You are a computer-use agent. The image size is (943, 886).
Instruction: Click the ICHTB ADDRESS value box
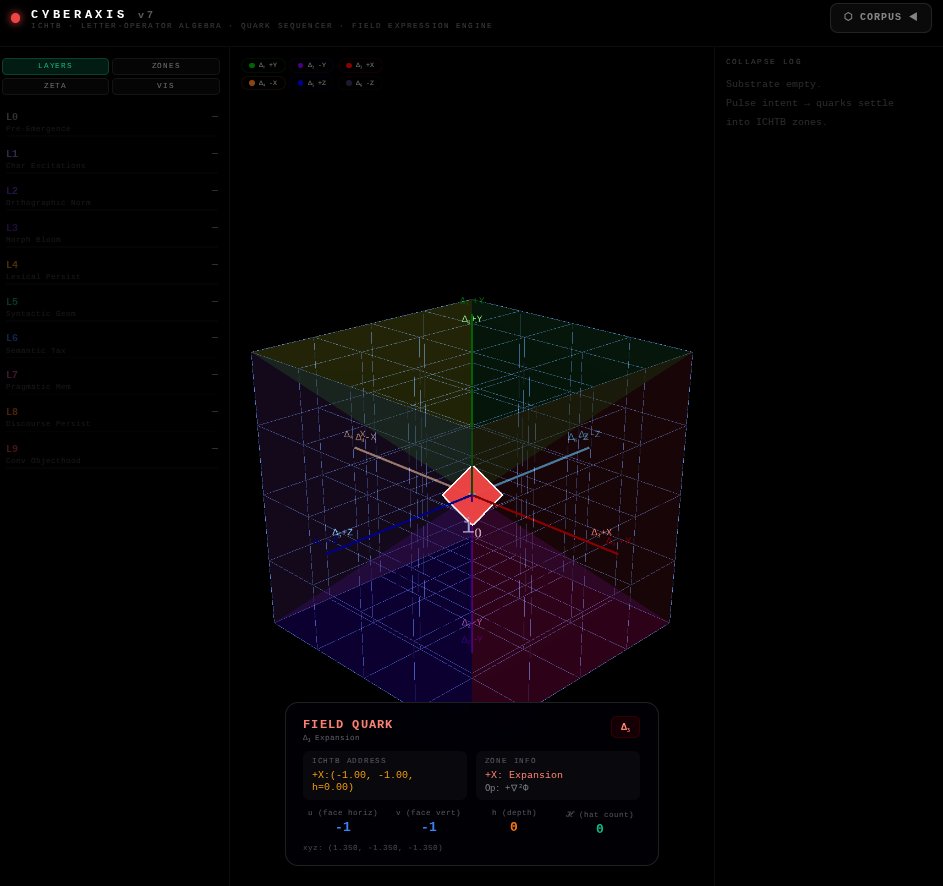(384, 776)
